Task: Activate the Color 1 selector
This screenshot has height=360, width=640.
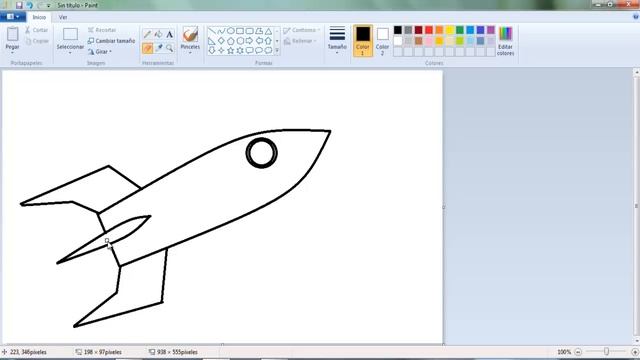Action: pos(362,40)
